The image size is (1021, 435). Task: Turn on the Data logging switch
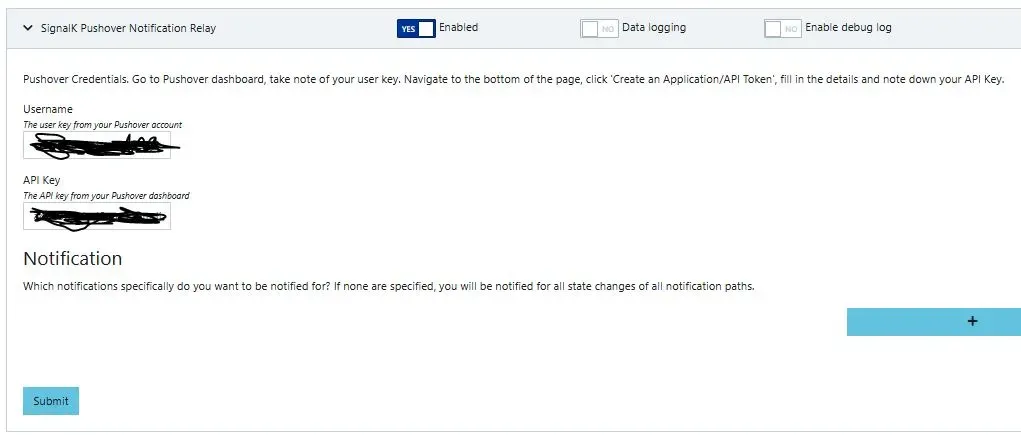point(599,29)
